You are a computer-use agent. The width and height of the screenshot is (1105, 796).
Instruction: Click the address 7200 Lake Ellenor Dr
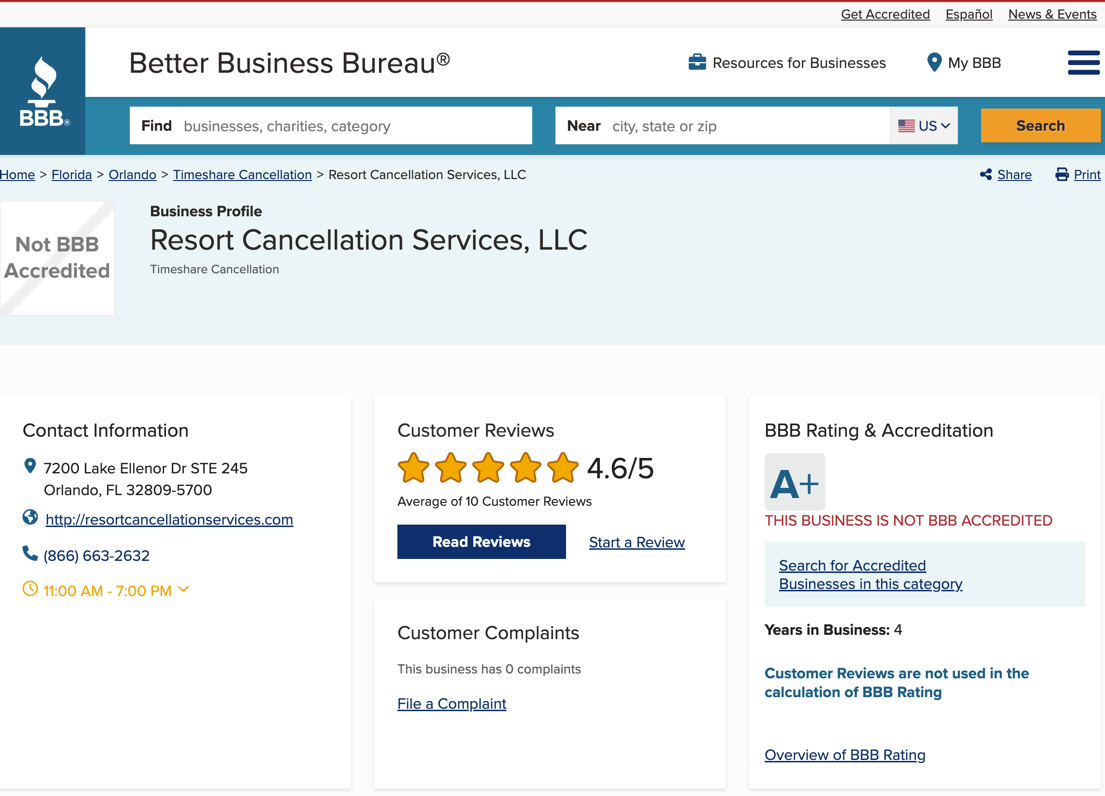pyautogui.click(x=145, y=479)
